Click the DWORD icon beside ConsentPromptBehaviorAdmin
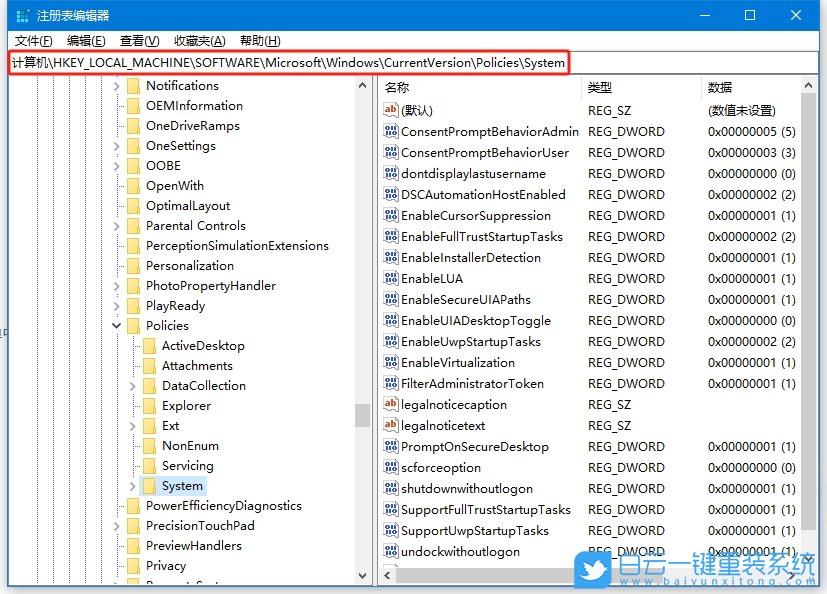Viewport: 827px width, 594px height. tap(390, 131)
